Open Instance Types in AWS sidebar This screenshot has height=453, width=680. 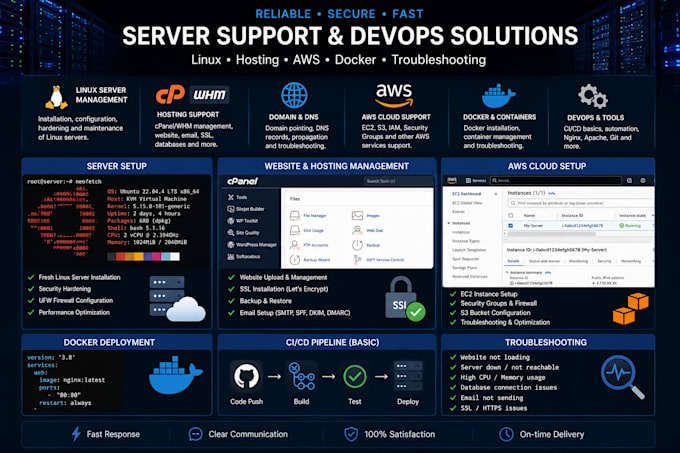coord(466,241)
